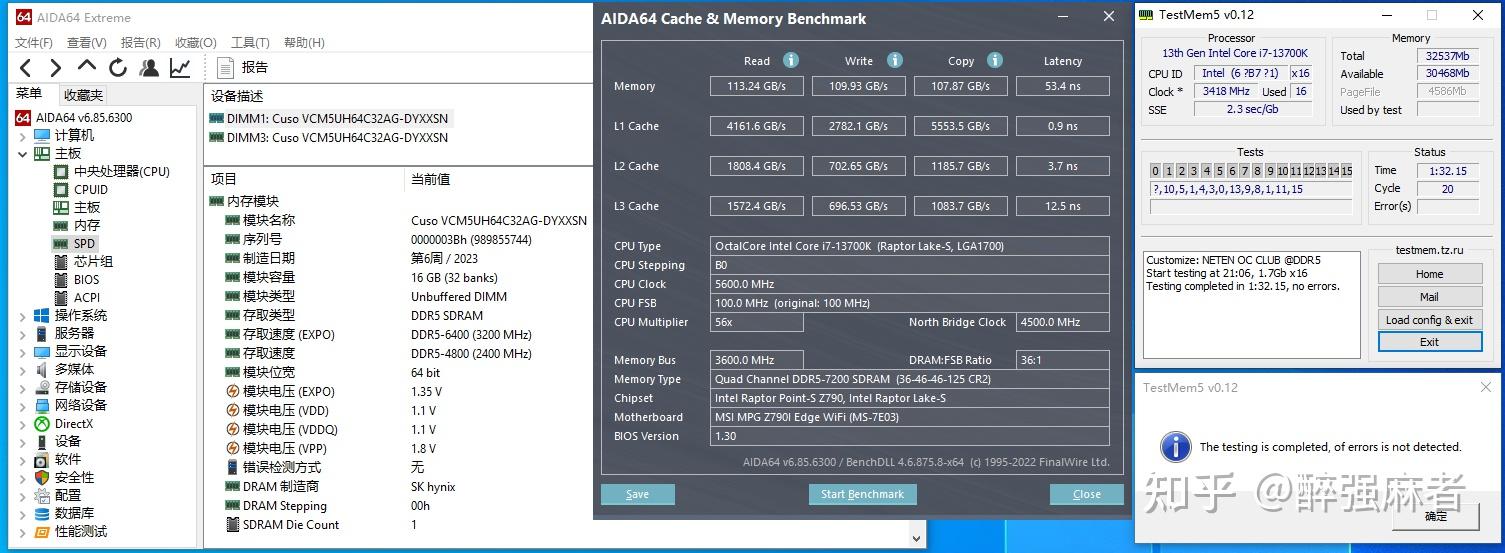Image resolution: width=1505 pixels, height=553 pixels.
Task: Open the graph chart icon in the toolbar
Action: pos(180,68)
